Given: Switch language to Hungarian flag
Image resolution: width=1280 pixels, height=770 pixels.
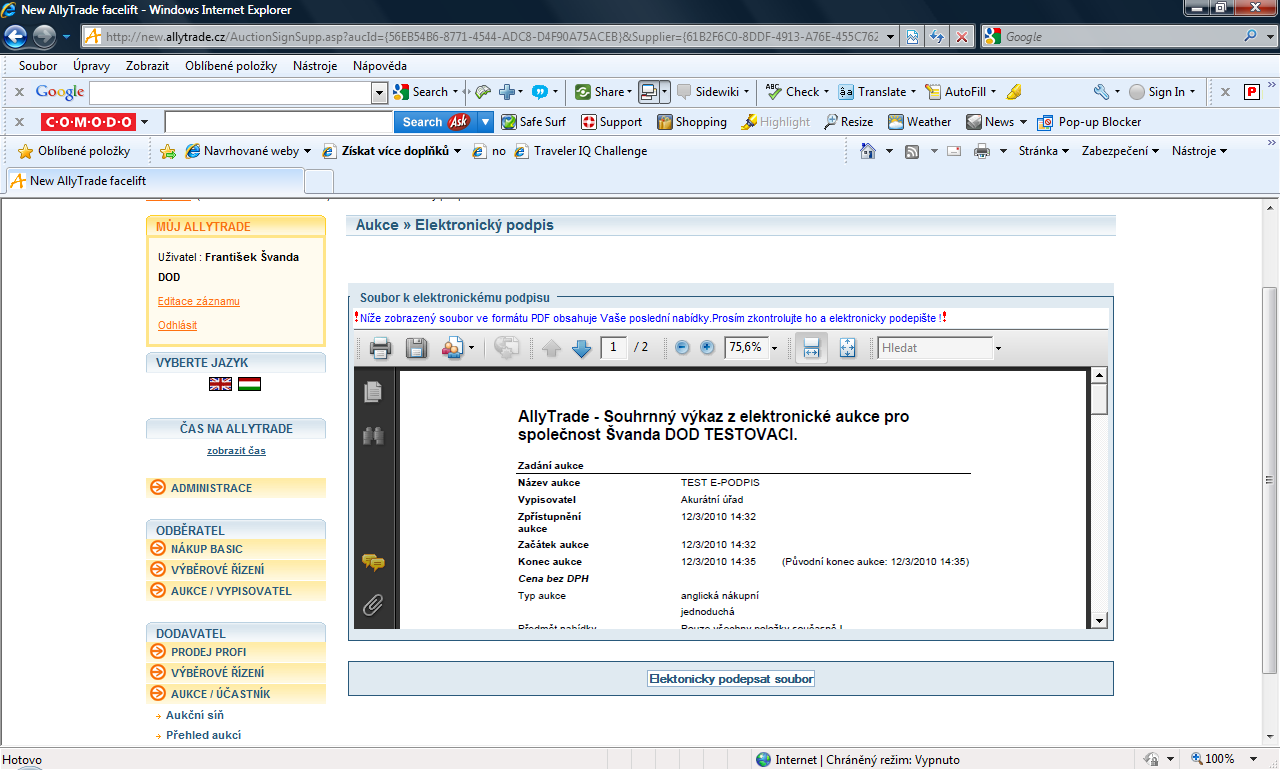Looking at the screenshot, I should tap(249, 384).
